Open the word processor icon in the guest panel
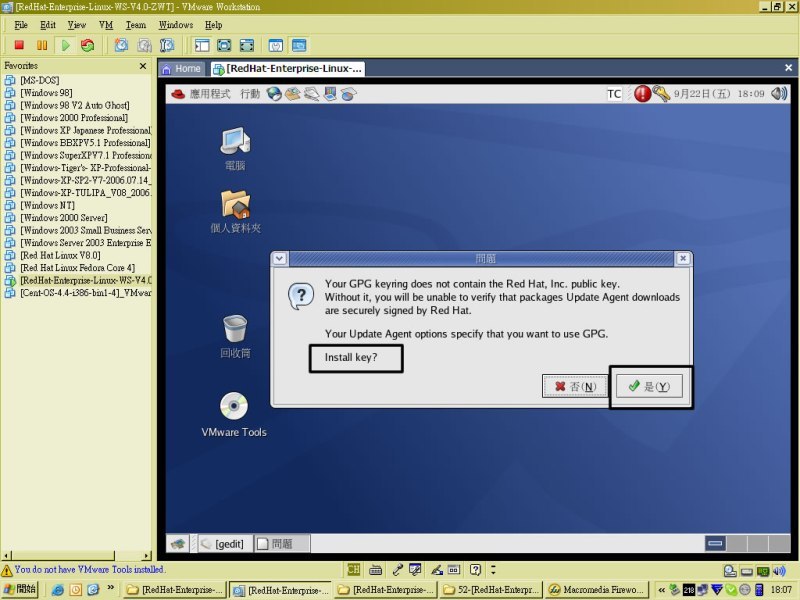The image size is (800, 600). click(x=311, y=94)
